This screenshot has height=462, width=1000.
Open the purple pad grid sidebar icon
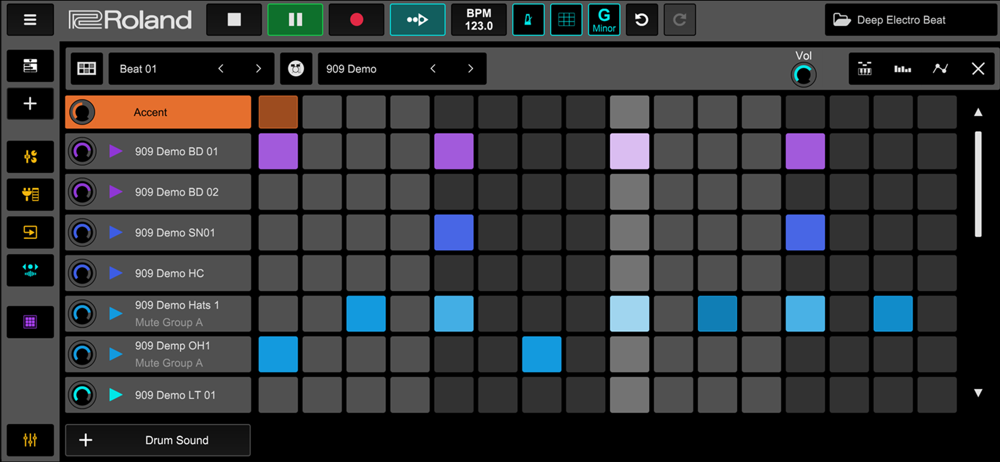click(30, 322)
